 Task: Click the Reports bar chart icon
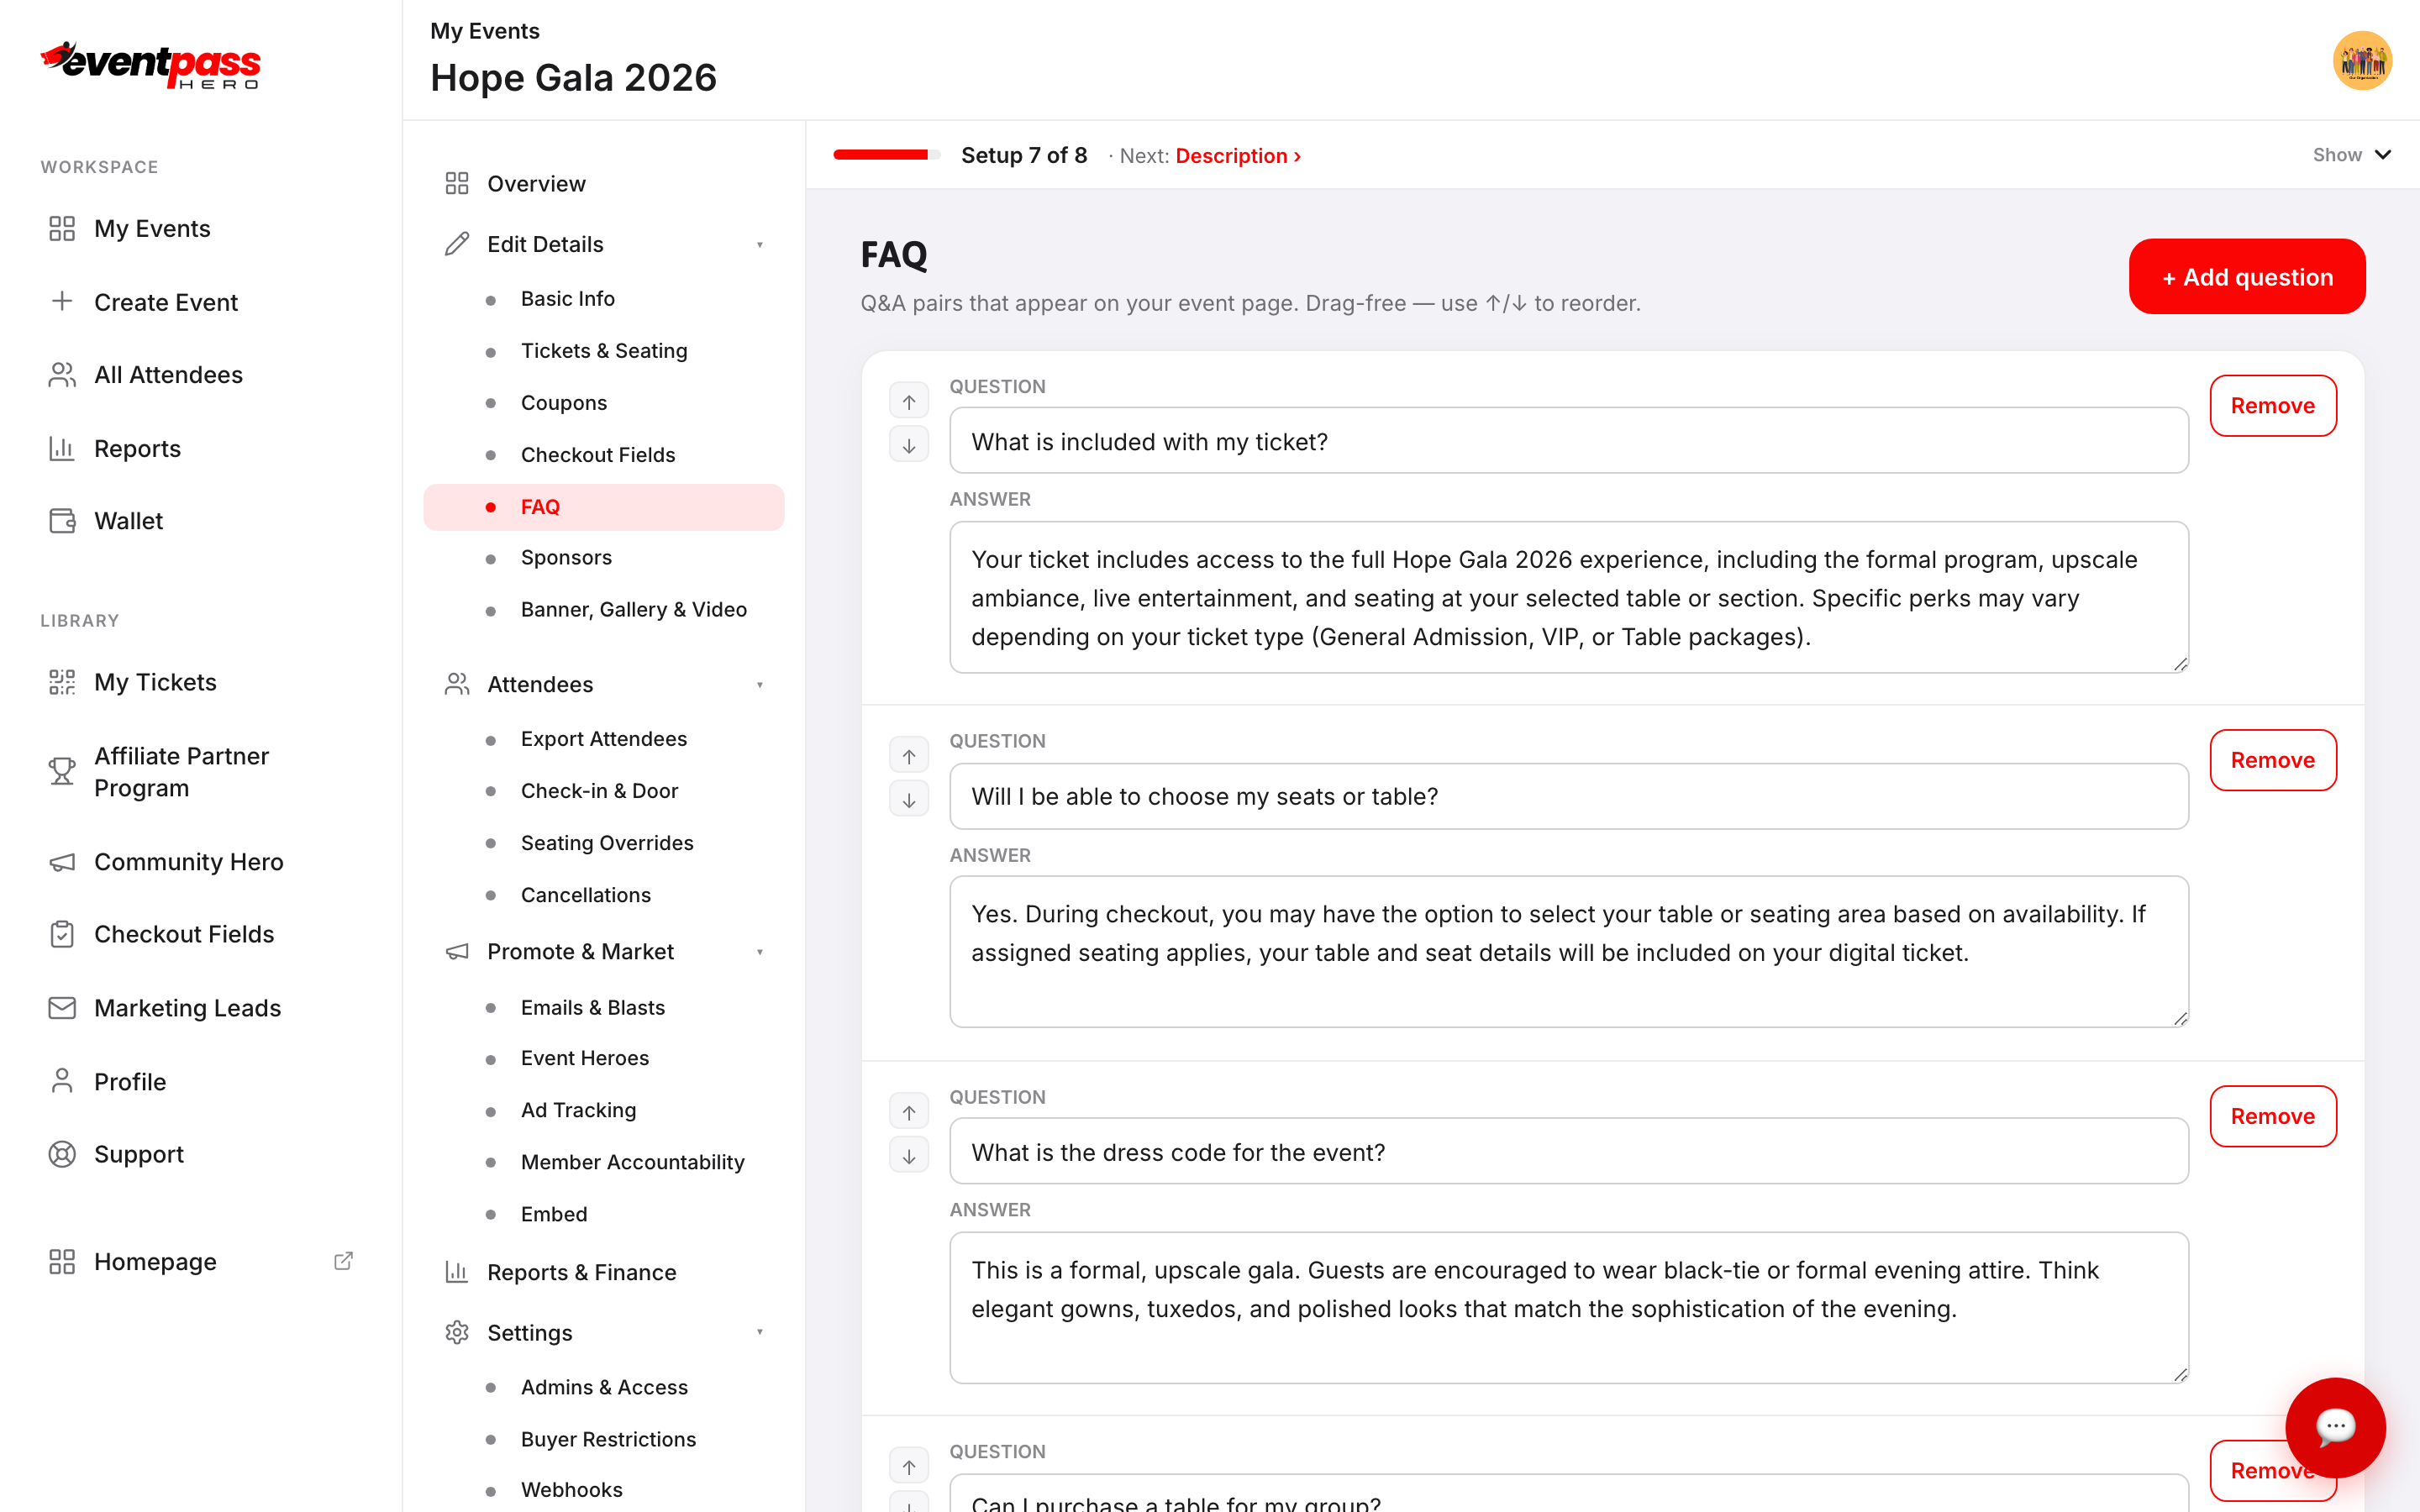[x=62, y=448]
